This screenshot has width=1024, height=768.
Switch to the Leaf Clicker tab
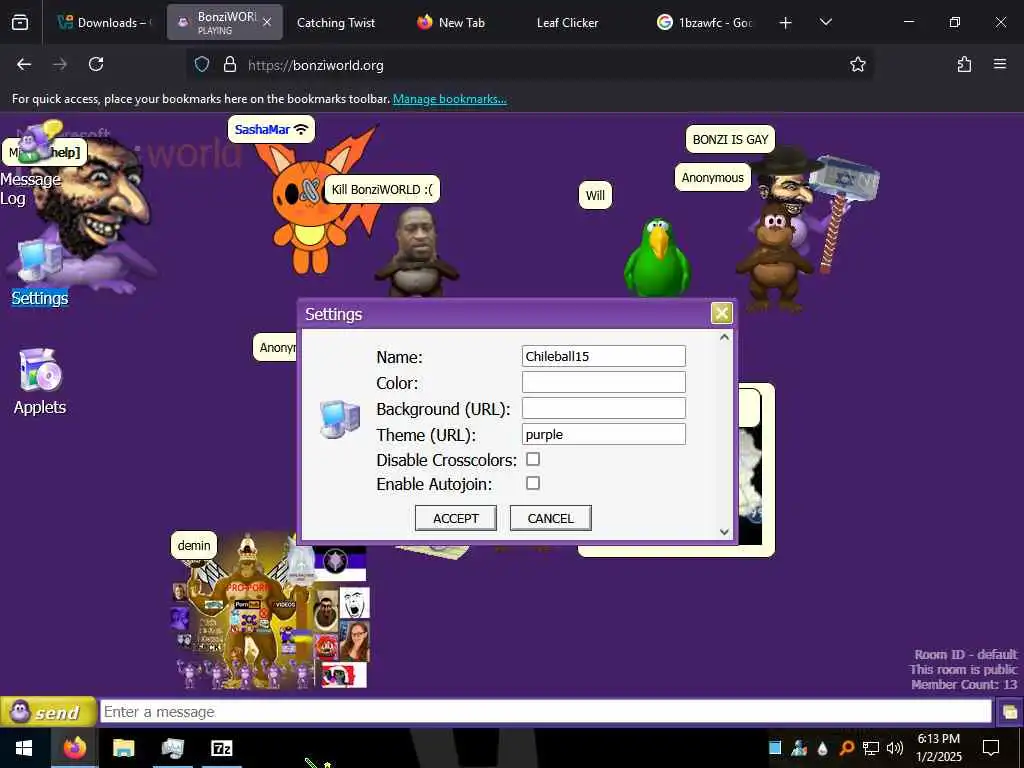(567, 22)
